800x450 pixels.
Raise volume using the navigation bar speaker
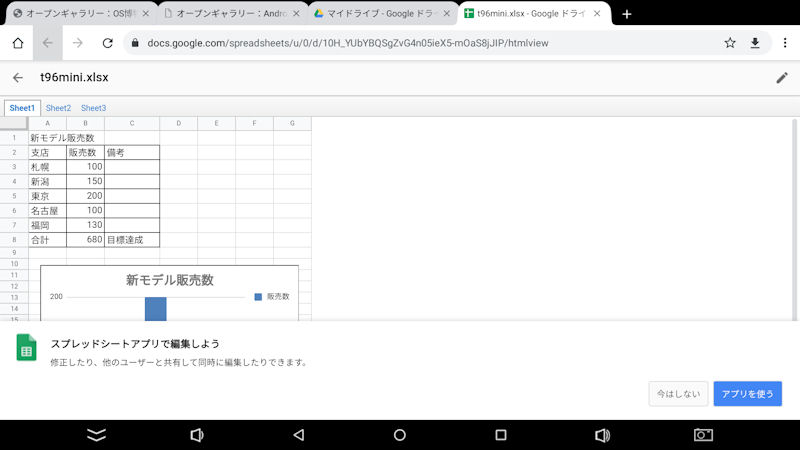(603, 435)
